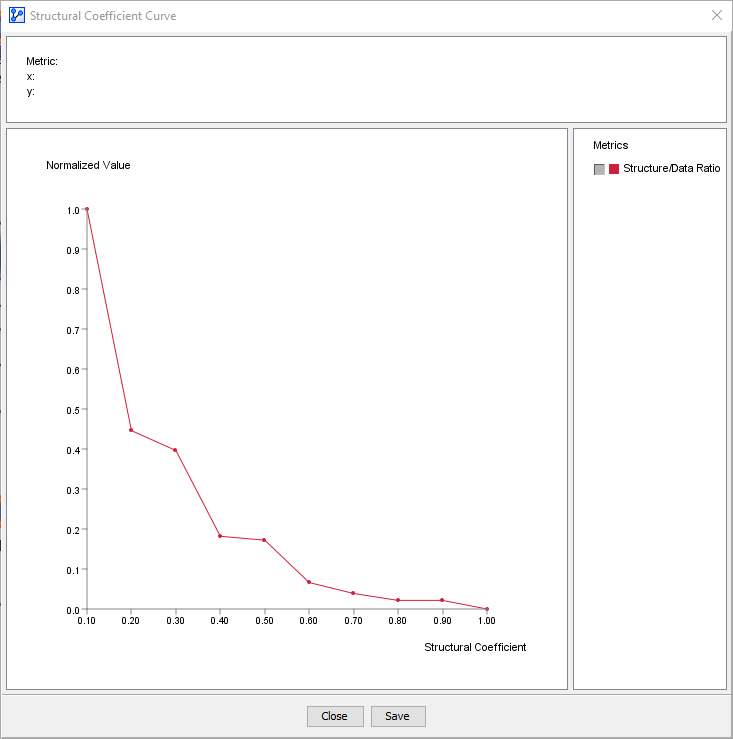
Task: Select the curve data point at 0.80
Action: (398, 600)
